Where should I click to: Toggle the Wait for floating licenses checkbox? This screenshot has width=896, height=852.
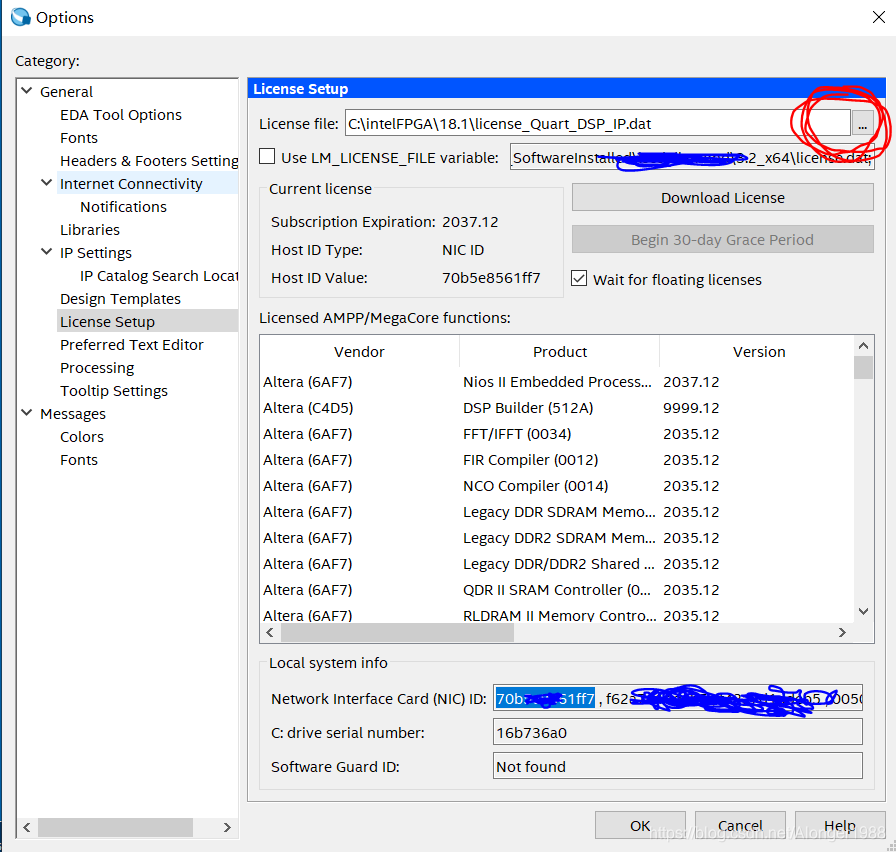pos(579,279)
